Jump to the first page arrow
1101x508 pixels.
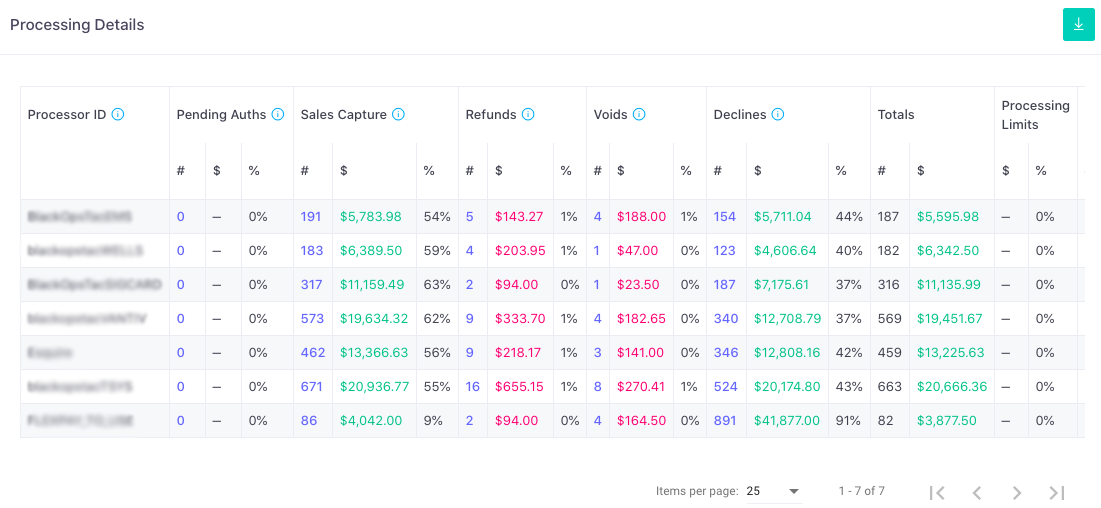[937, 492]
